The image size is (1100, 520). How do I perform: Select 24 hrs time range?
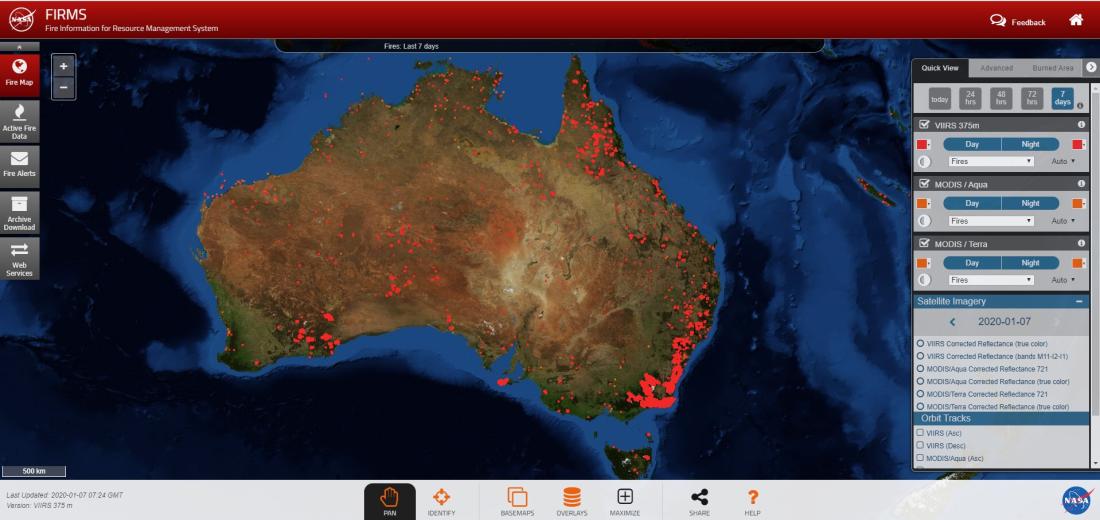coord(970,99)
